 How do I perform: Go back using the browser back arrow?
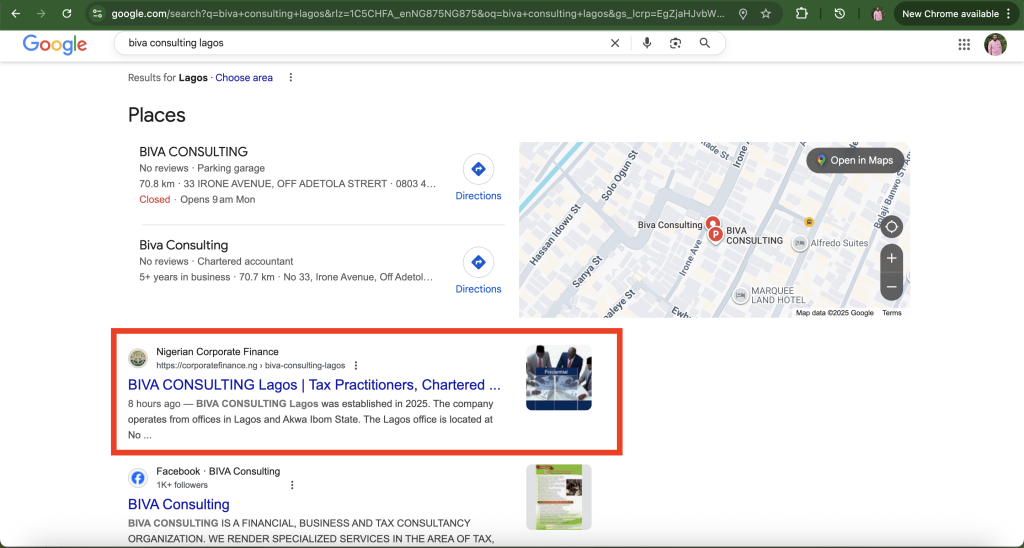(16, 14)
